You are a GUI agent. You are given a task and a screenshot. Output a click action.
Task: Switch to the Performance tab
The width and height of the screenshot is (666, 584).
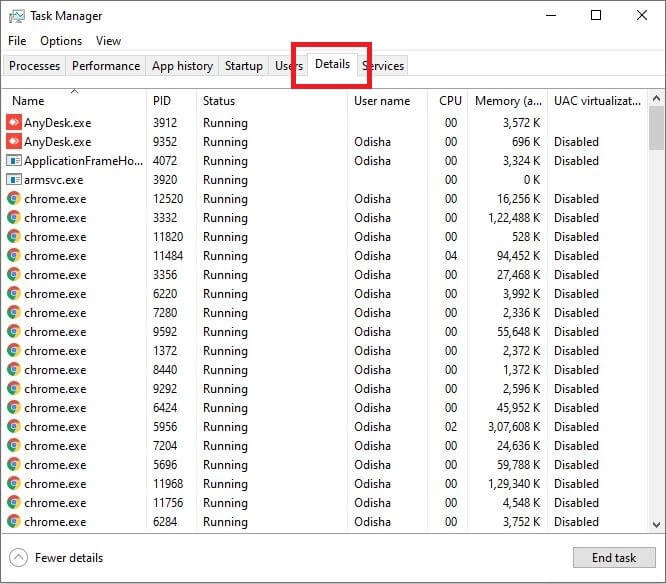pos(106,66)
